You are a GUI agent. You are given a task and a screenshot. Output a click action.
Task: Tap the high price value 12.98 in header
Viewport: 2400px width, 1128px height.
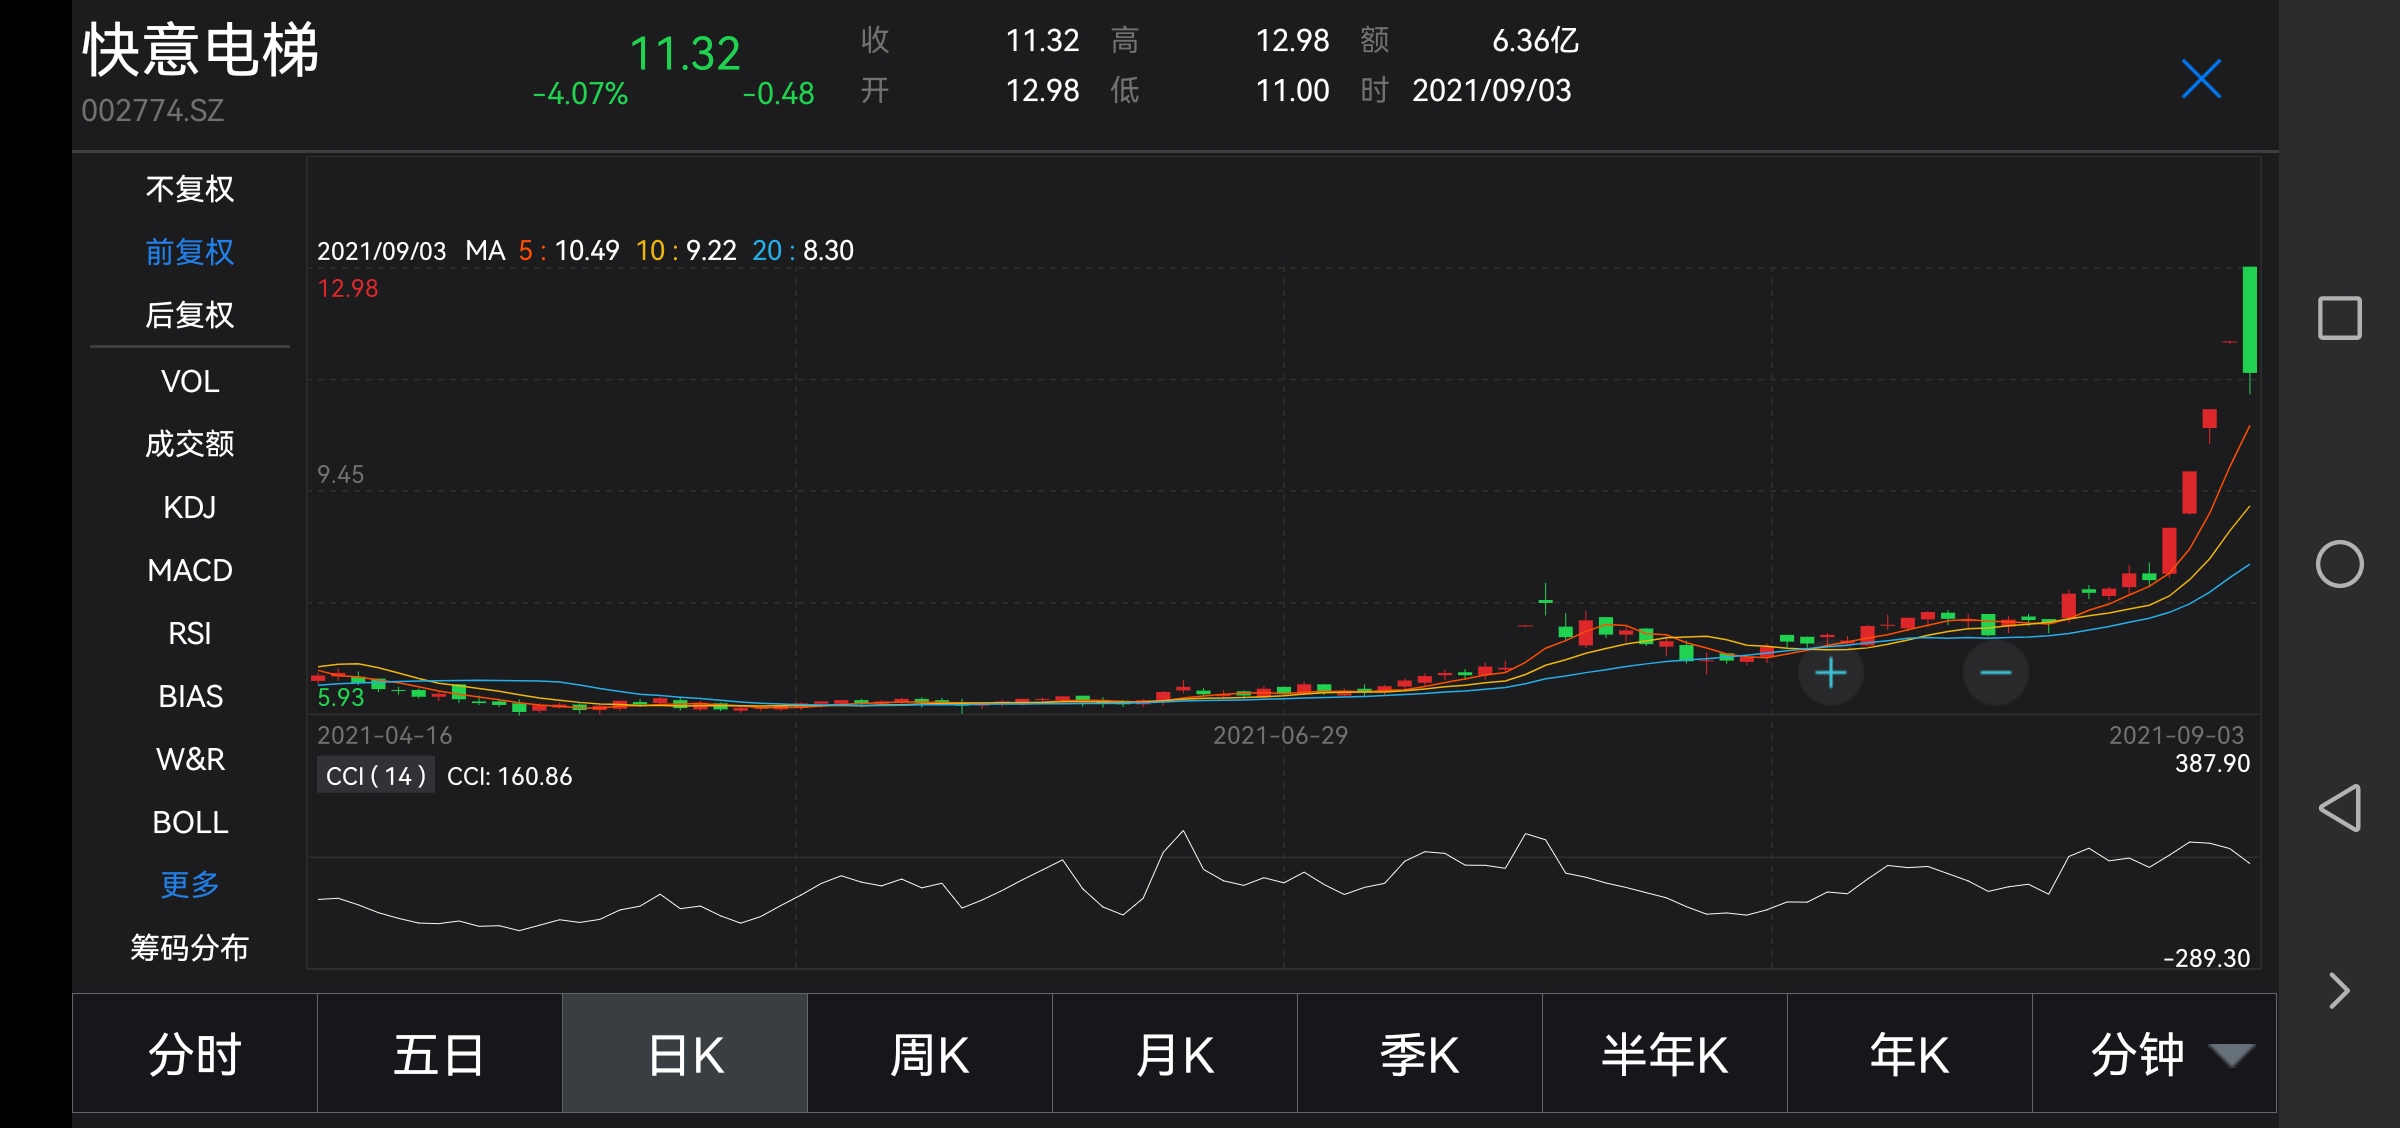point(1292,40)
